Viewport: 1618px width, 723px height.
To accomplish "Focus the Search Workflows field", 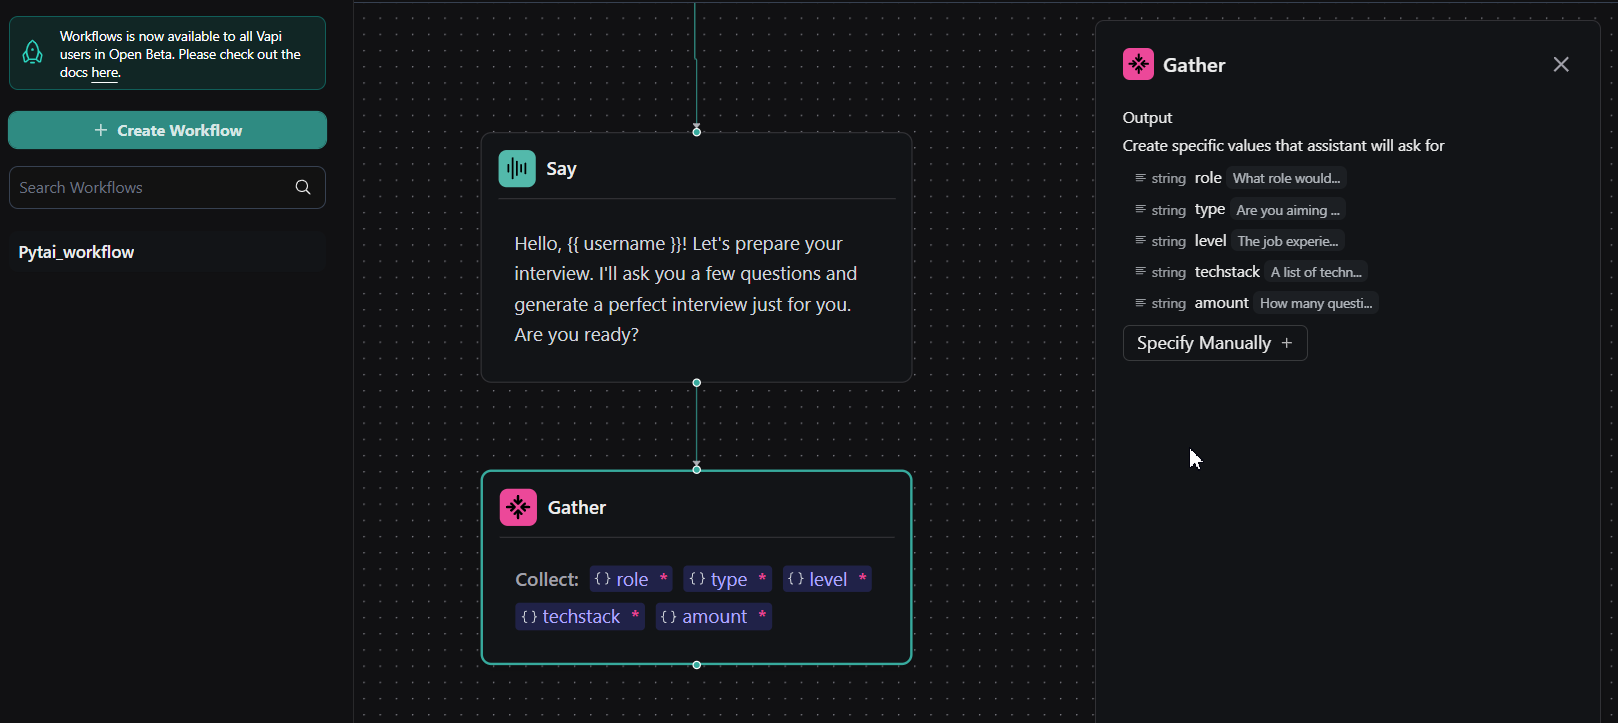I will [x=150, y=188].
